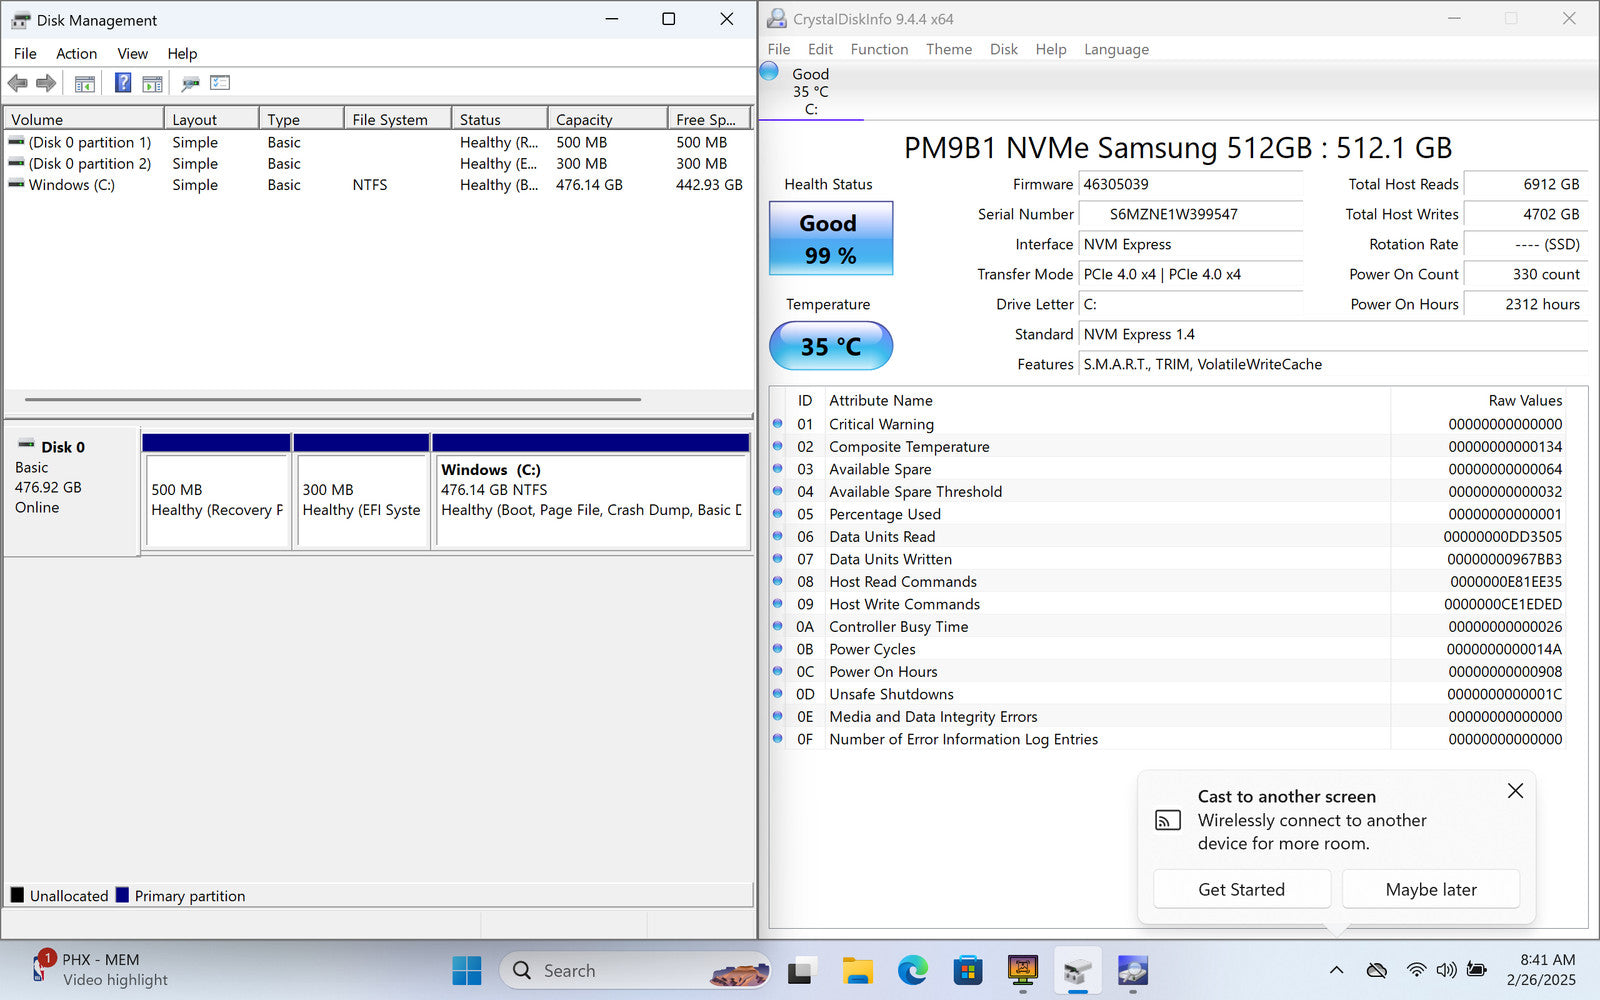Sort by File System column header

(x=397, y=119)
